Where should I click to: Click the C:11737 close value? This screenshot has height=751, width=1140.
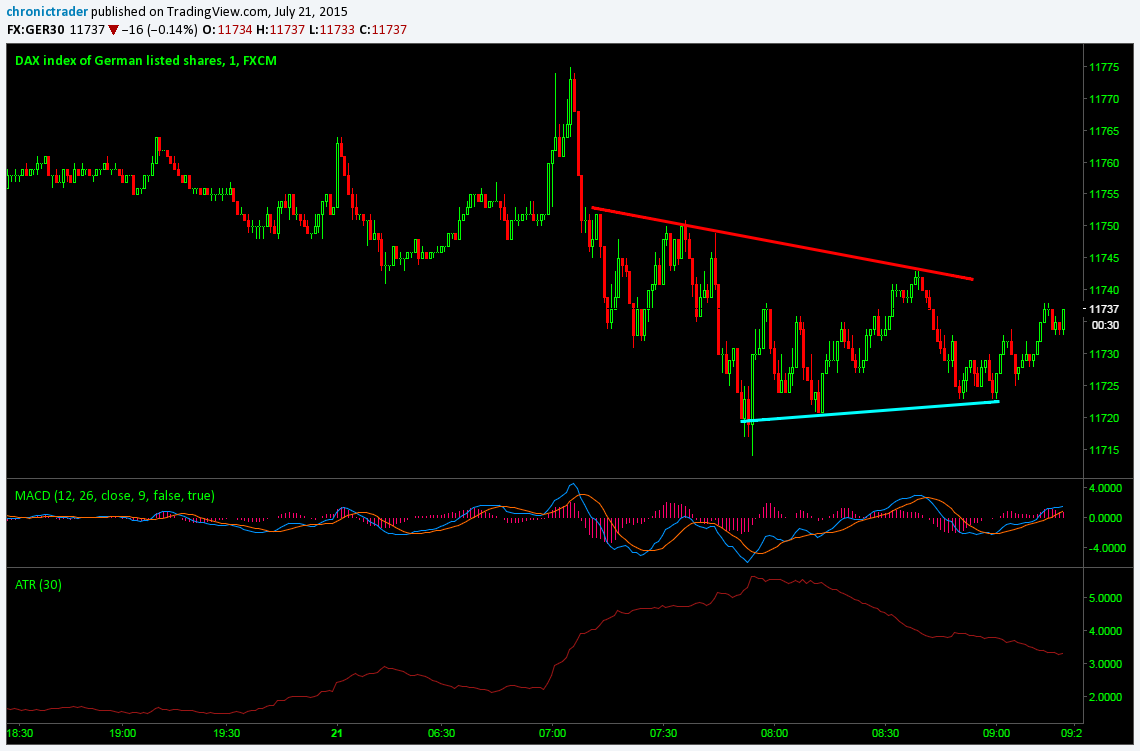383,30
